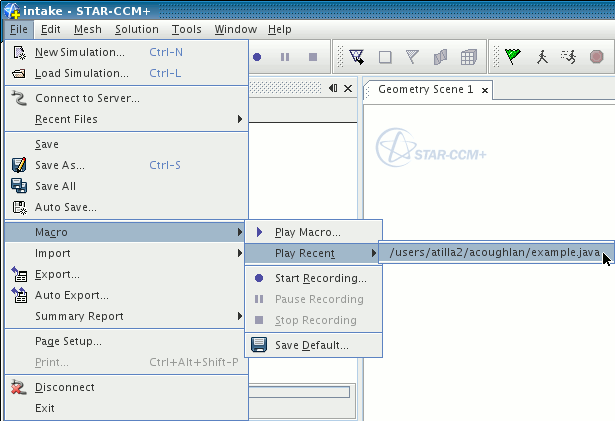The height and width of the screenshot is (421, 615).
Task: Select Start Recording in Macro submenu
Action: 313,278
